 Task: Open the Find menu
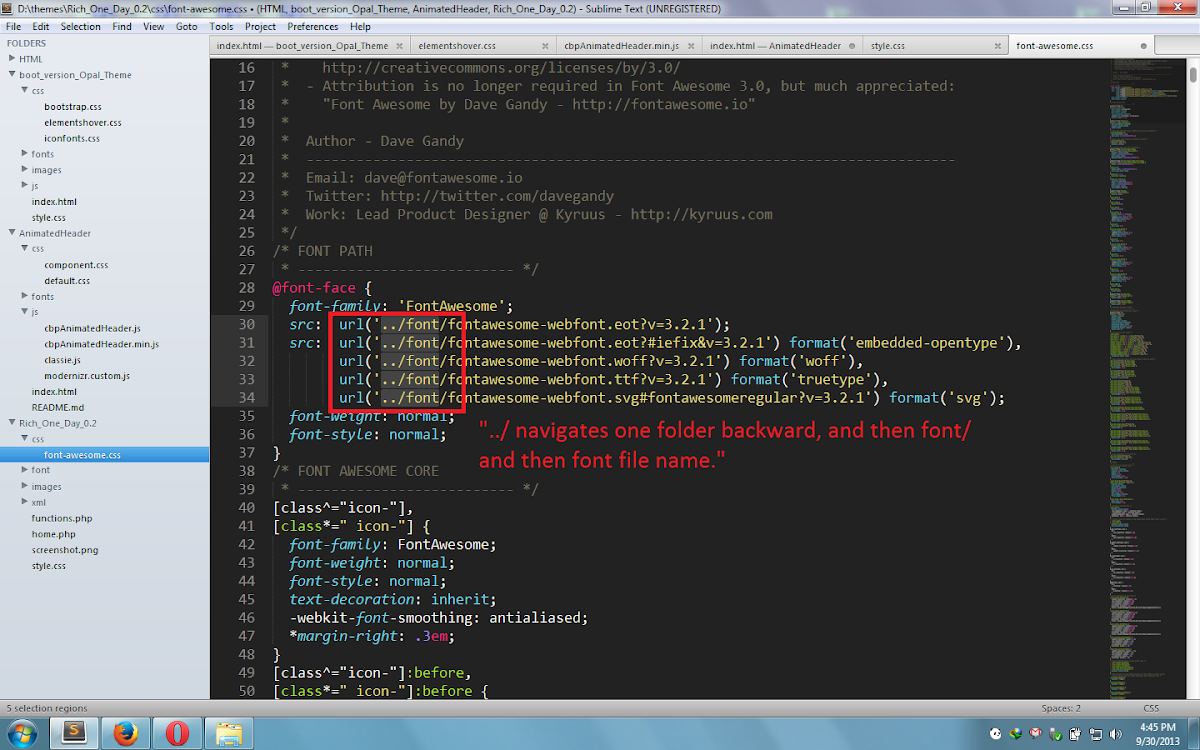point(122,27)
